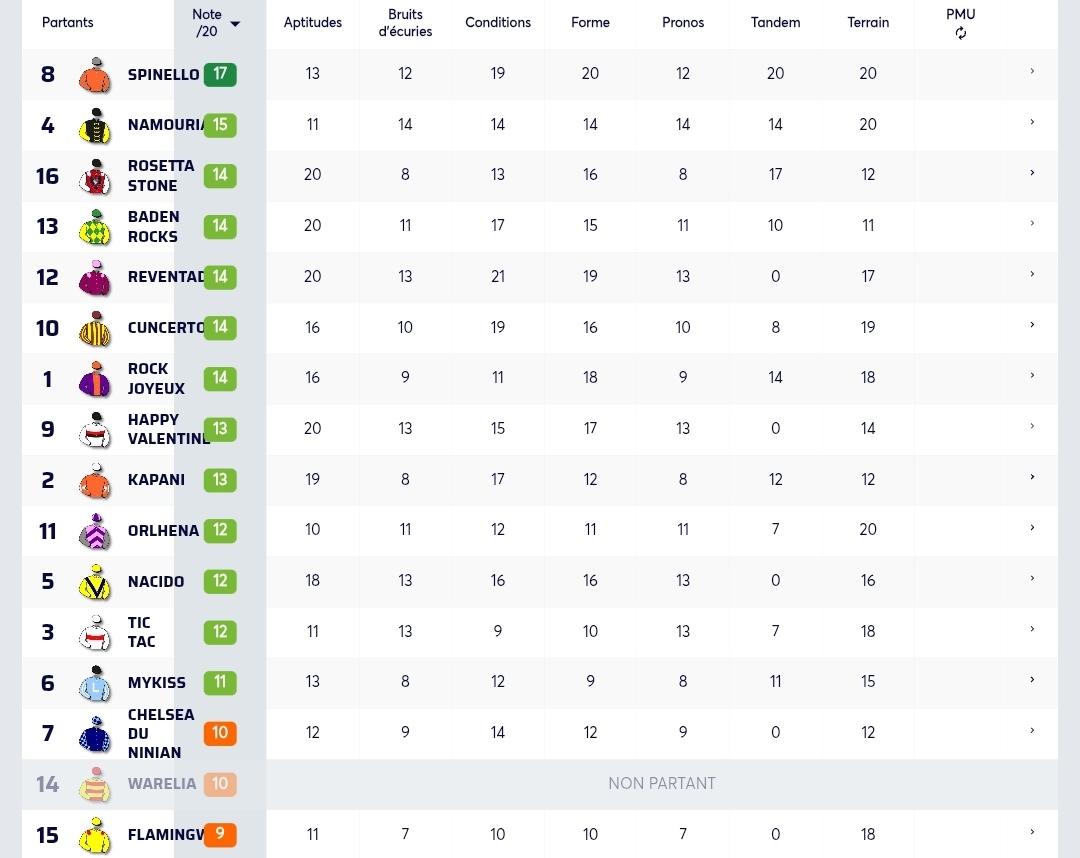
Task: Click Chelsea du Ninian's blue jockey silk
Action: click(95, 734)
